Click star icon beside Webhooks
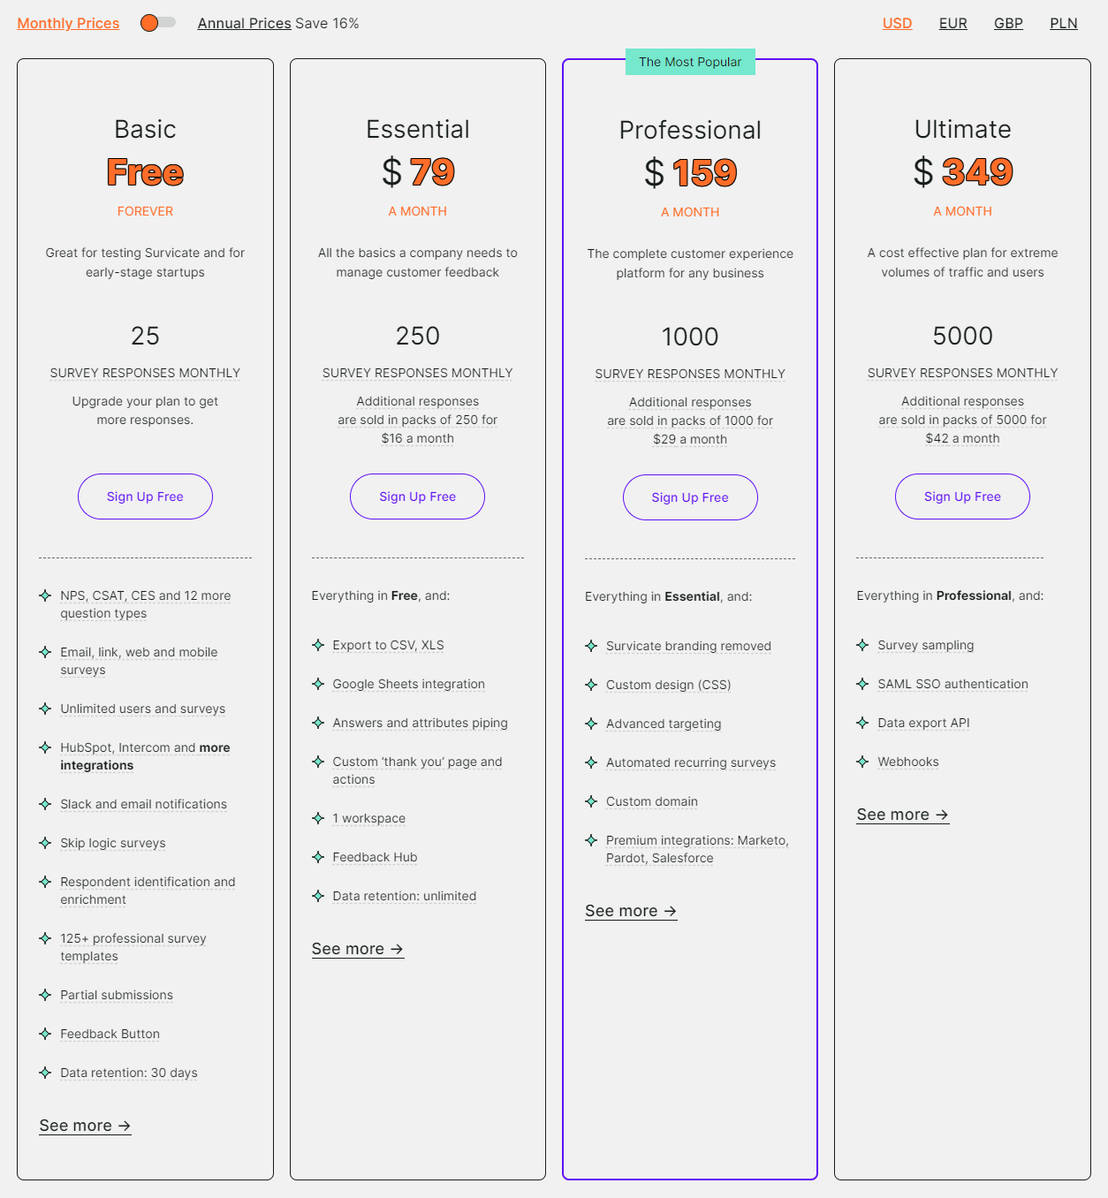 pyautogui.click(x=863, y=762)
